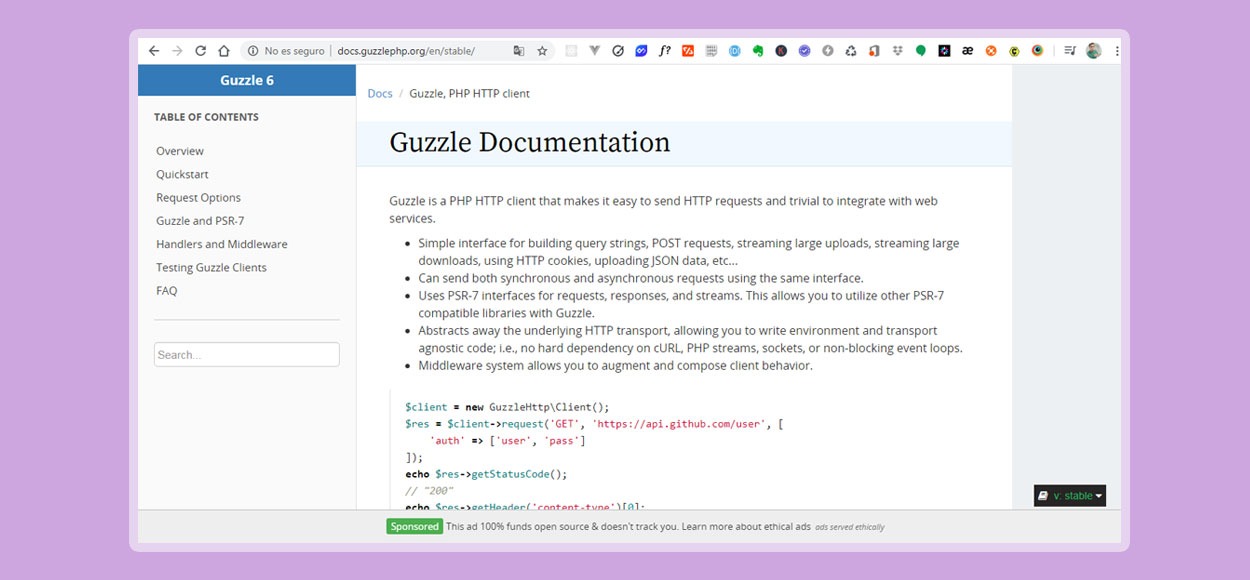Open the Chrome profile avatar

1094,51
